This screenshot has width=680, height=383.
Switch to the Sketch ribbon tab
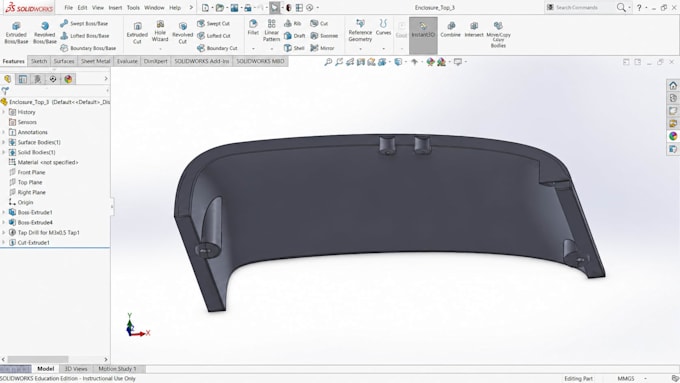click(x=39, y=61)
